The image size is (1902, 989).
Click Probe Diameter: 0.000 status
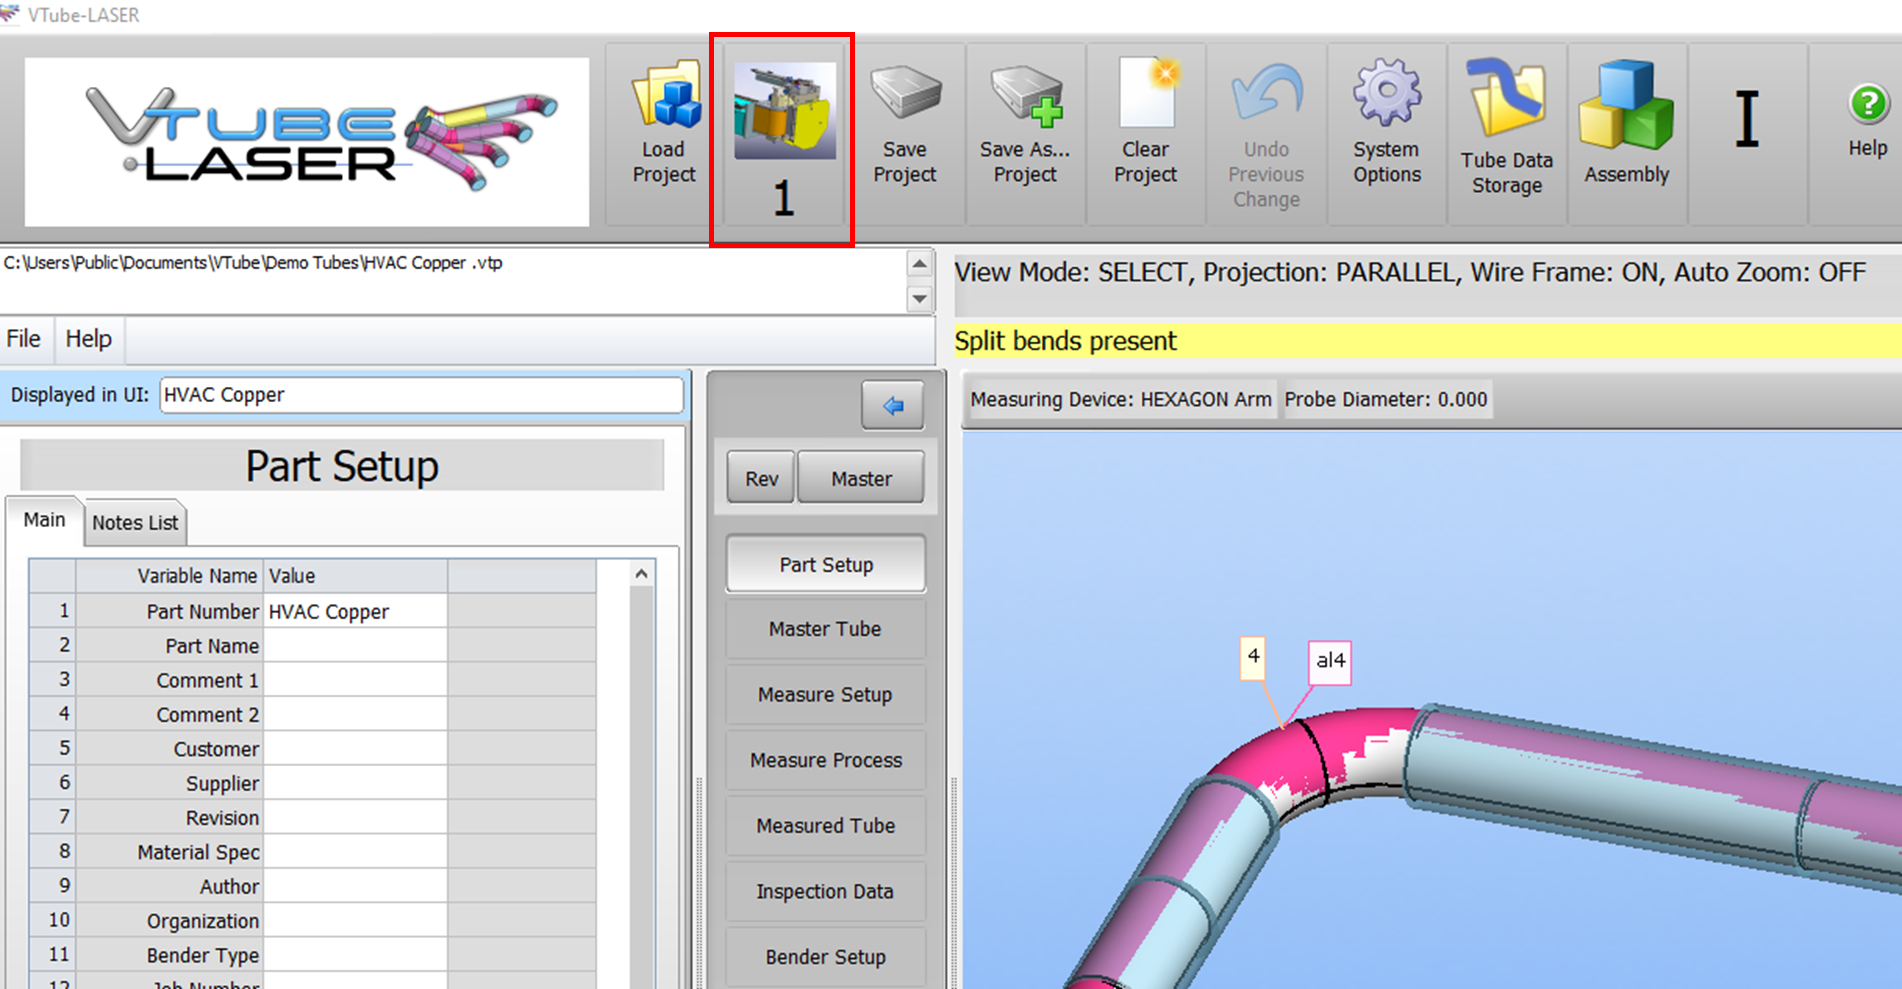click(x=1386, y=399)
